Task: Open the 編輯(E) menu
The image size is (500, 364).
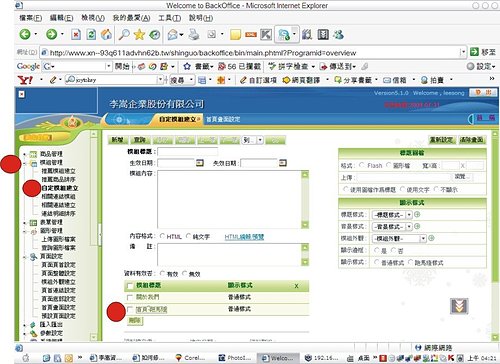Action: [x=61, y=18]
